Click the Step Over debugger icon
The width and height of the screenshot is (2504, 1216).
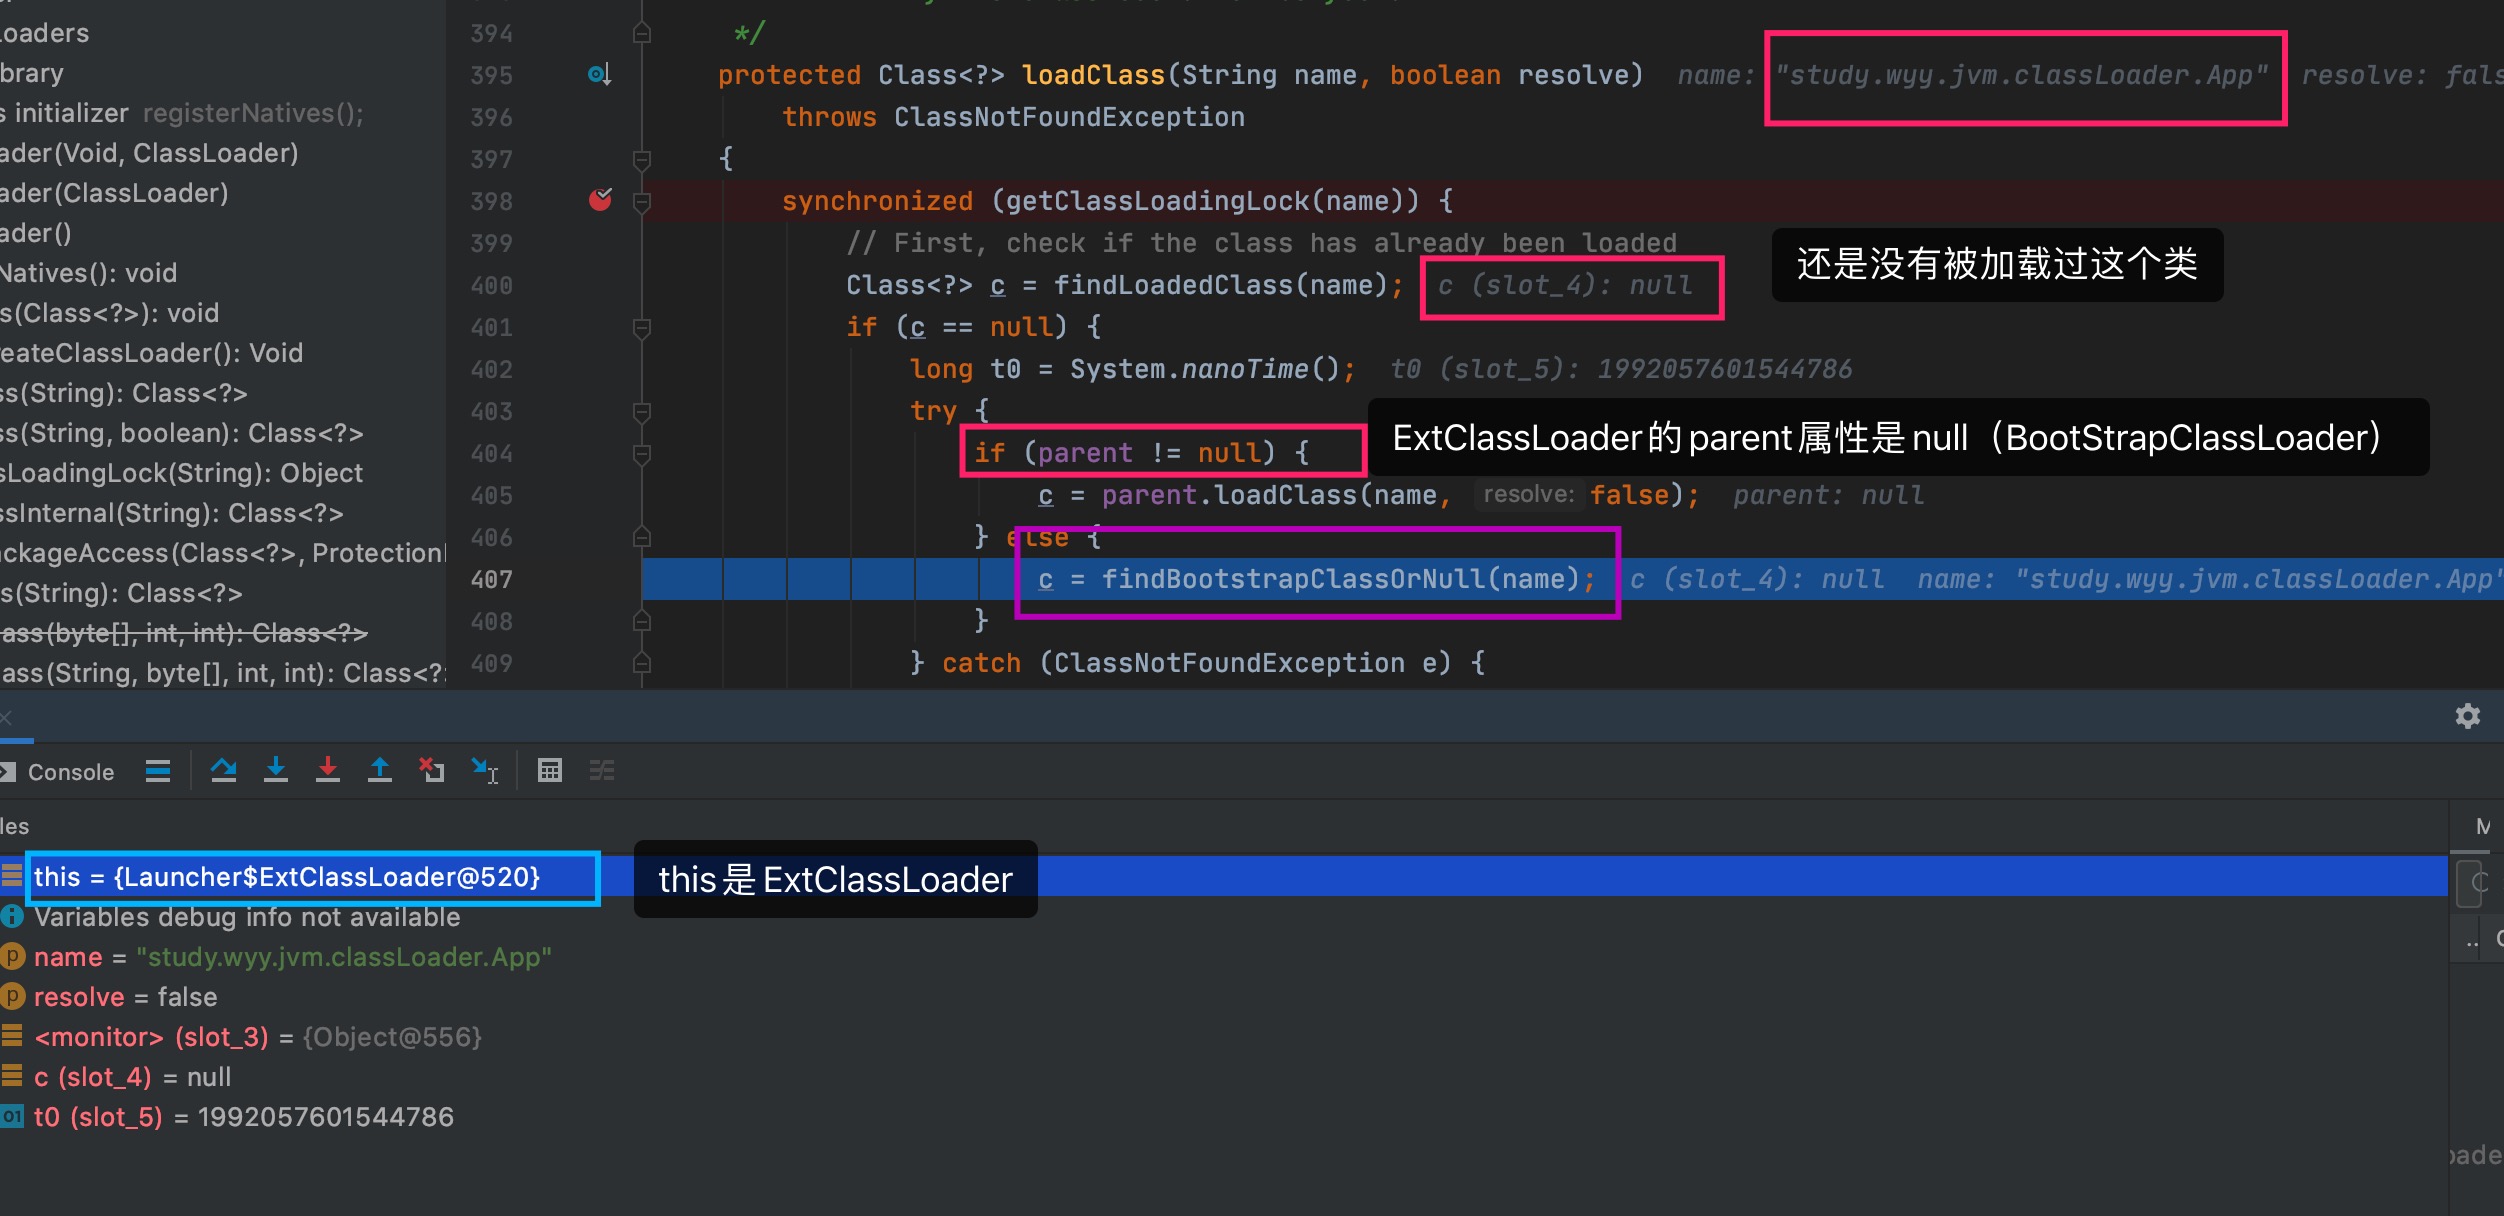click(x=224, y=770)
